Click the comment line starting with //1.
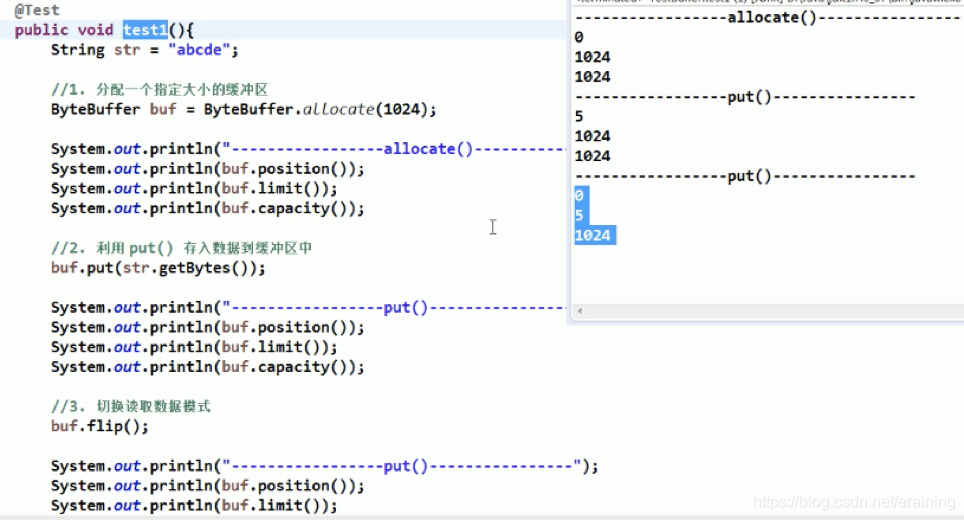The width and height of the screenshot is (964, 520). [x=159, y=90]
